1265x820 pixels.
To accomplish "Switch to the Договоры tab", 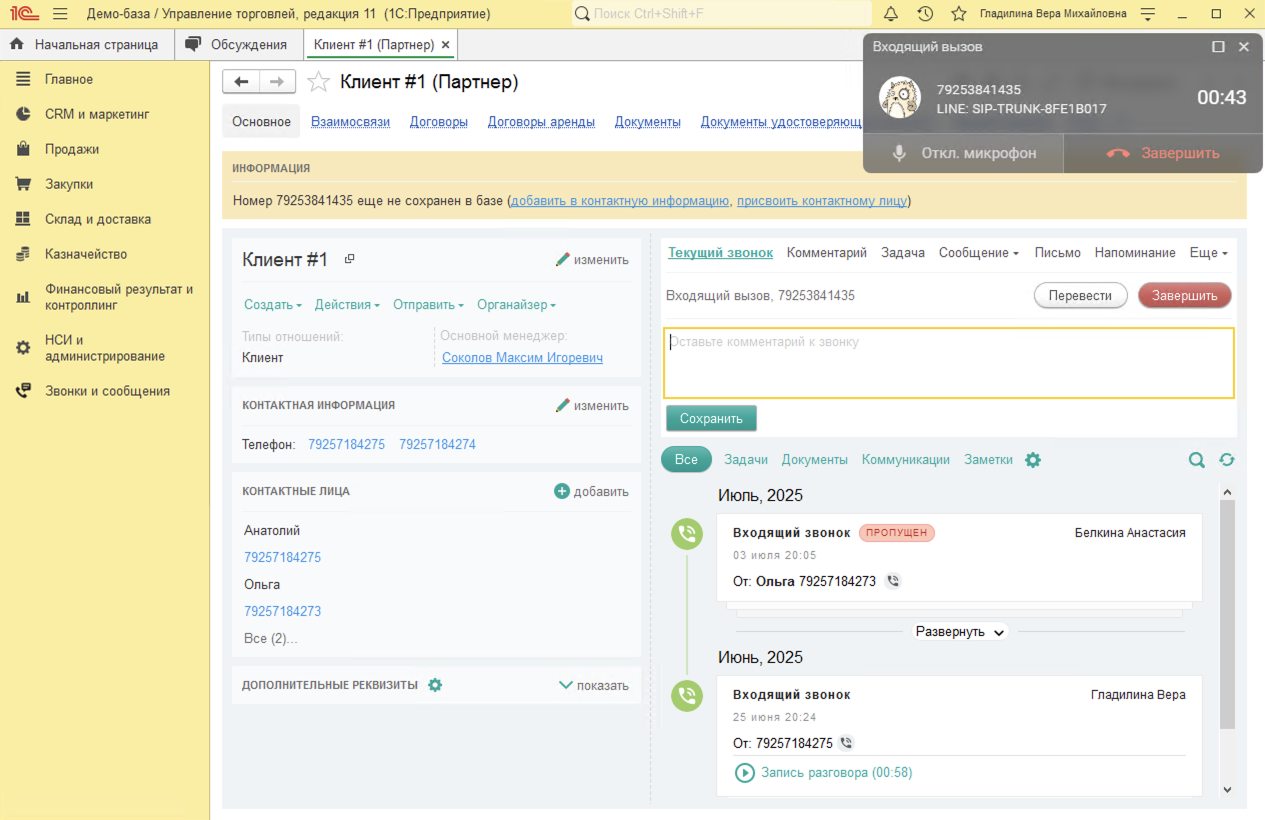I will (x=438, y=122).
